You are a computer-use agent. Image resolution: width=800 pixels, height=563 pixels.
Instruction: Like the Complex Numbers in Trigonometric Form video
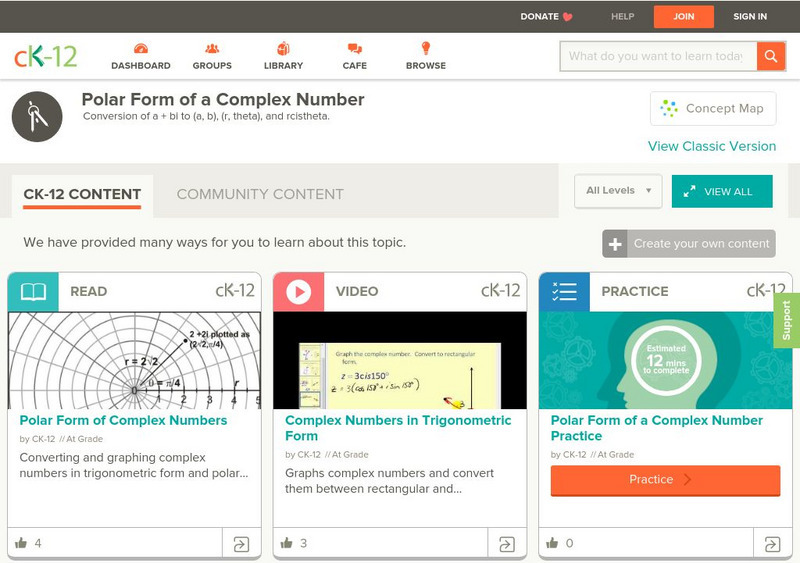pos(287,543)
